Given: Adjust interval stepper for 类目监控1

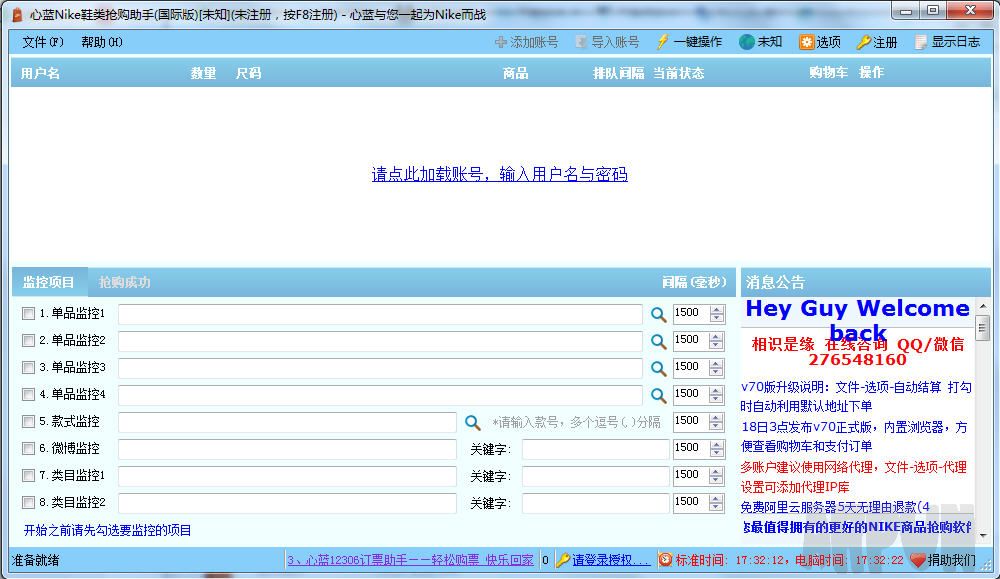Looking at the screenshot, I should 717,476.
